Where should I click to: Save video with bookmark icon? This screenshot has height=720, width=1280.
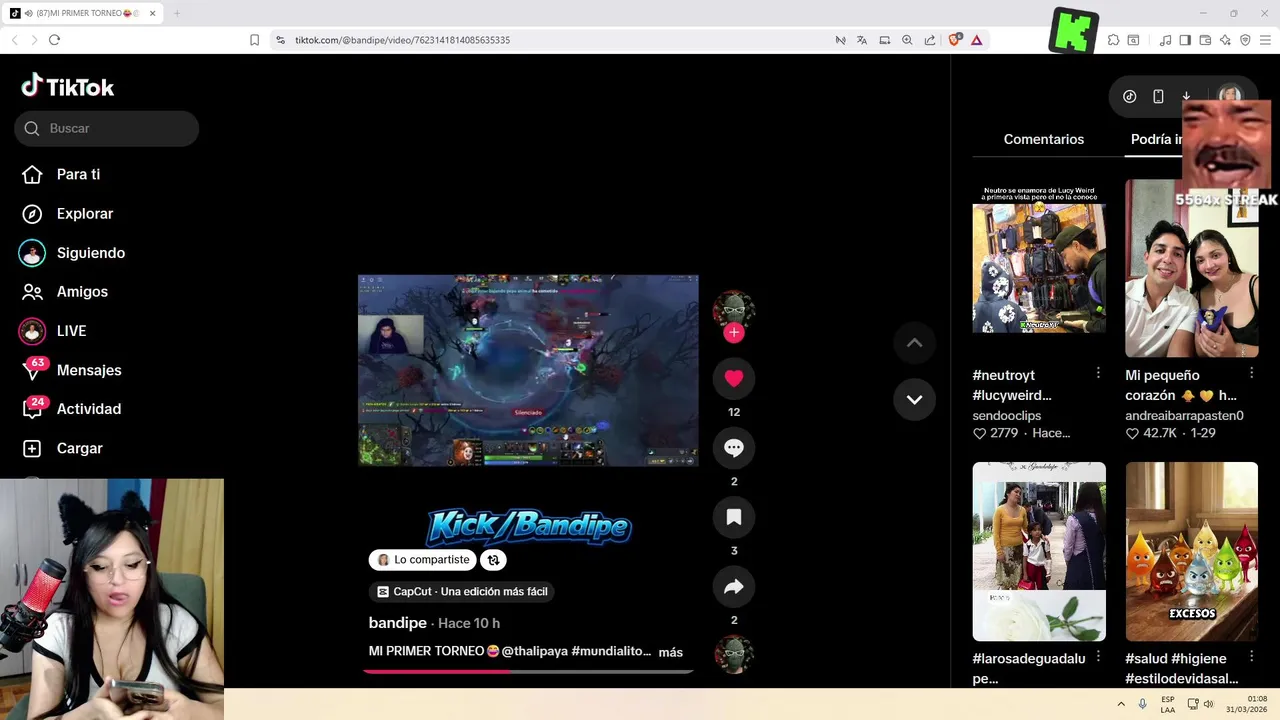pos(734,517)
